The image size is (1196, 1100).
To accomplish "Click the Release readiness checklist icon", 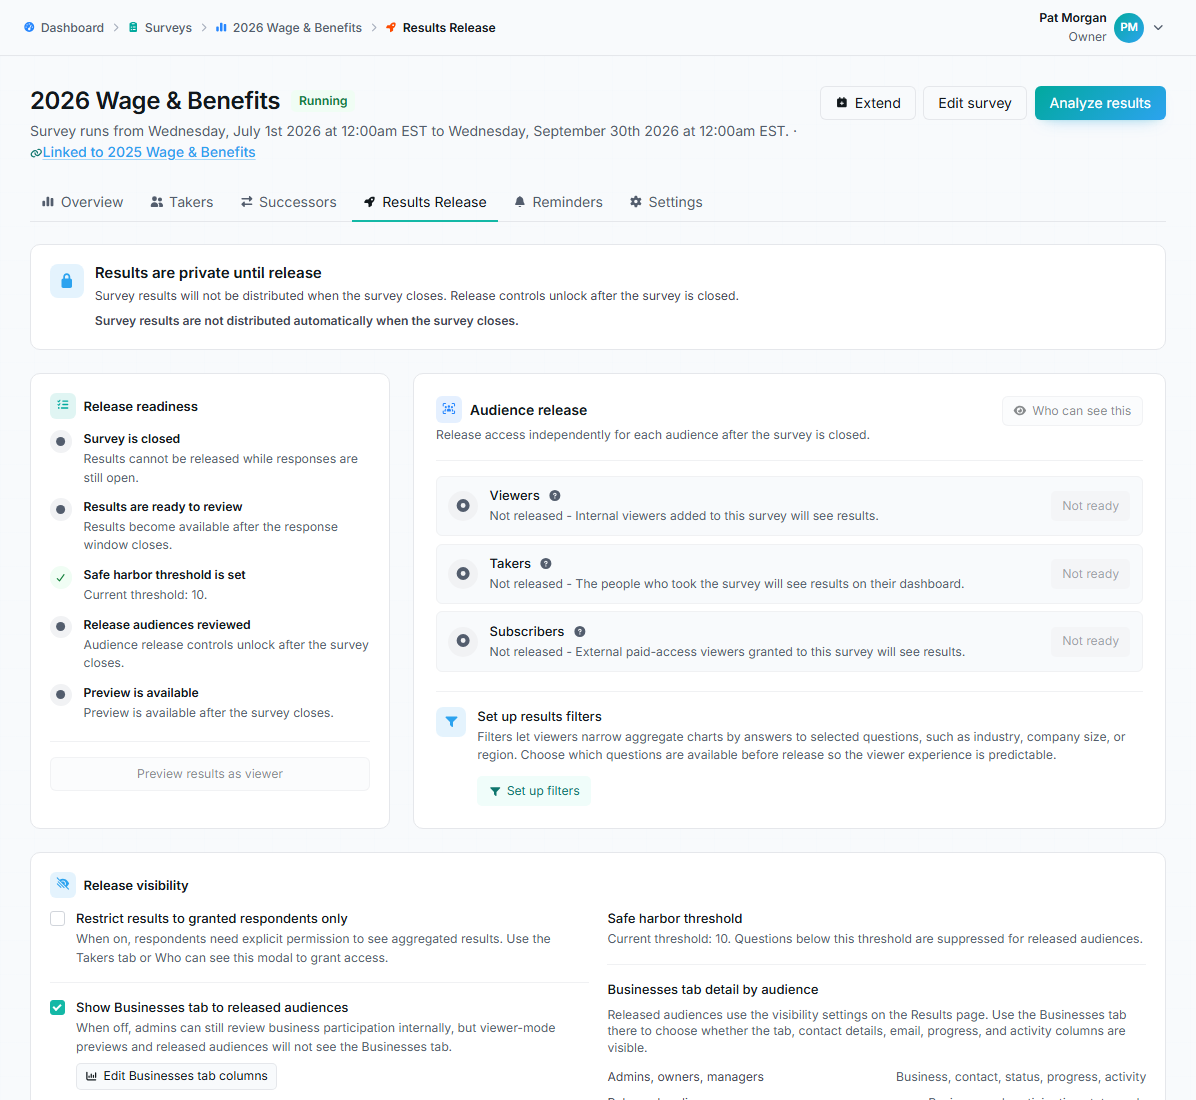I will pyautogui.click(x=63, y=406).
